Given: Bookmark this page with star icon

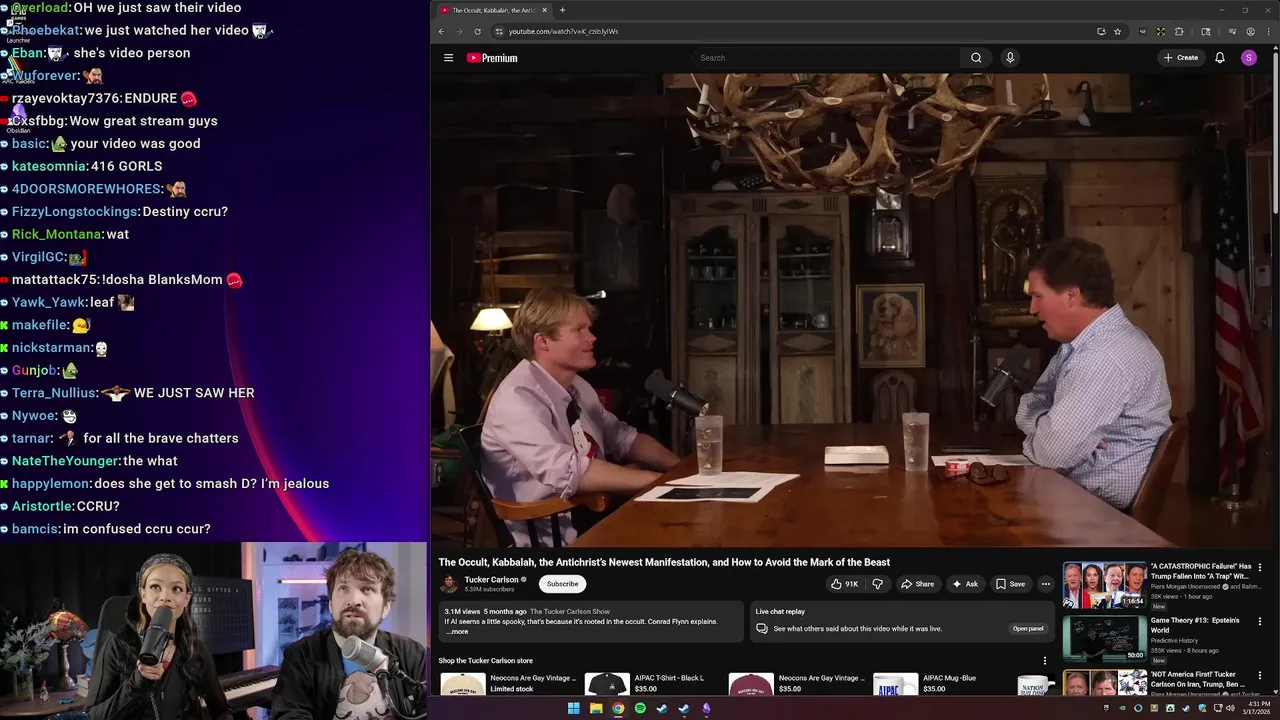Looking at the screenshot, I should [1117, 31].
